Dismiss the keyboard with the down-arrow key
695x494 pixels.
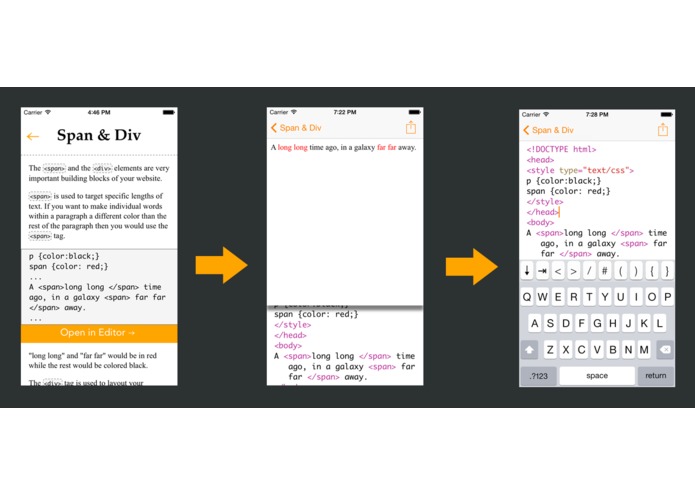point(527,271)
